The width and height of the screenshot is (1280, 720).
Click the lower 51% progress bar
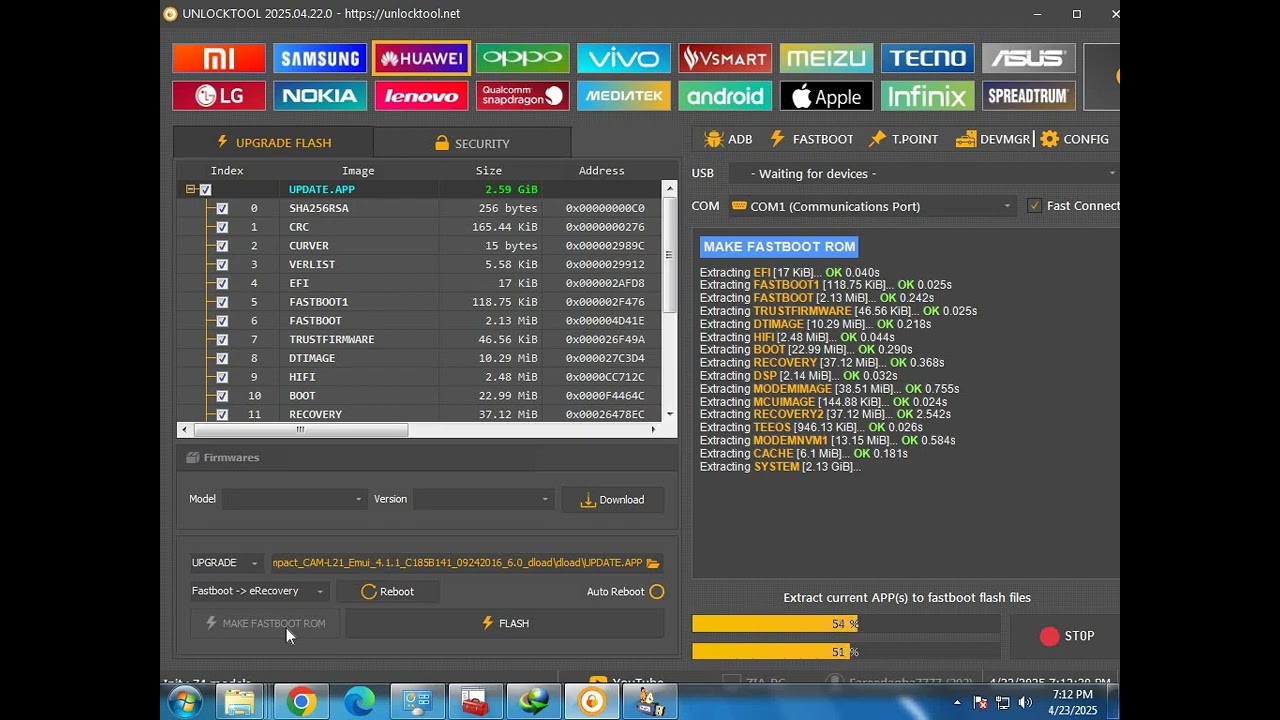click(846, 652)
